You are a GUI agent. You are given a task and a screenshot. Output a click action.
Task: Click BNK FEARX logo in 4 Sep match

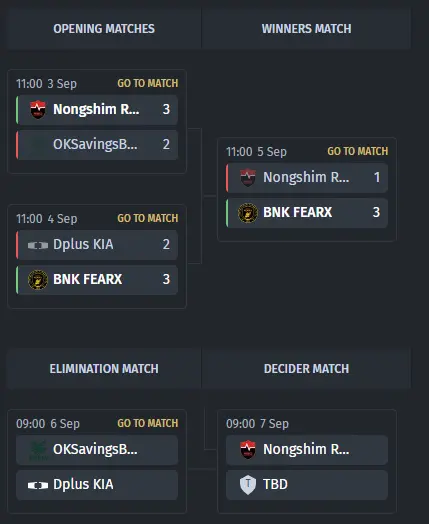point(38,279)
